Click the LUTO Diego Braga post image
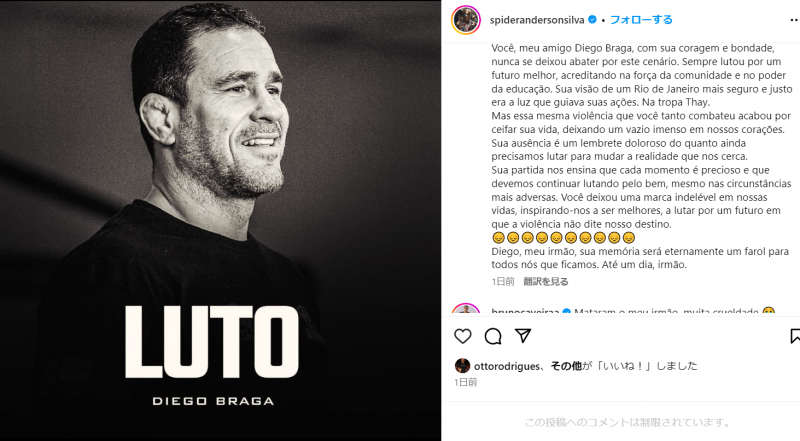The image size is (800, 441). coord(220,220)
